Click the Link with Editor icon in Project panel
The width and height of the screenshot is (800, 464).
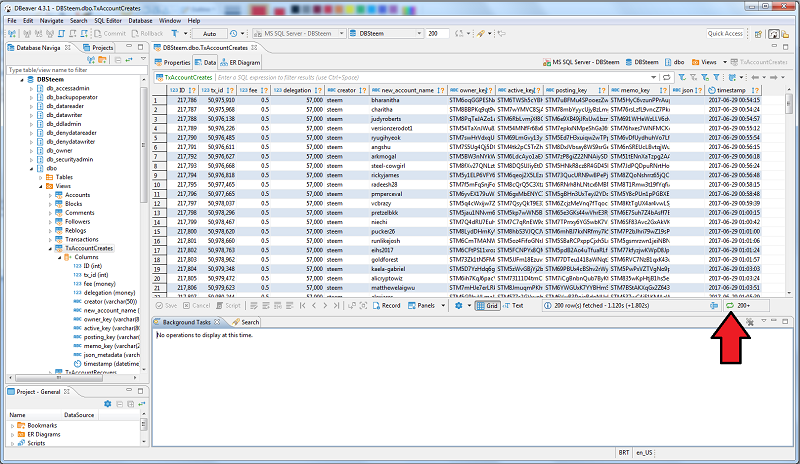click(141, 404)
